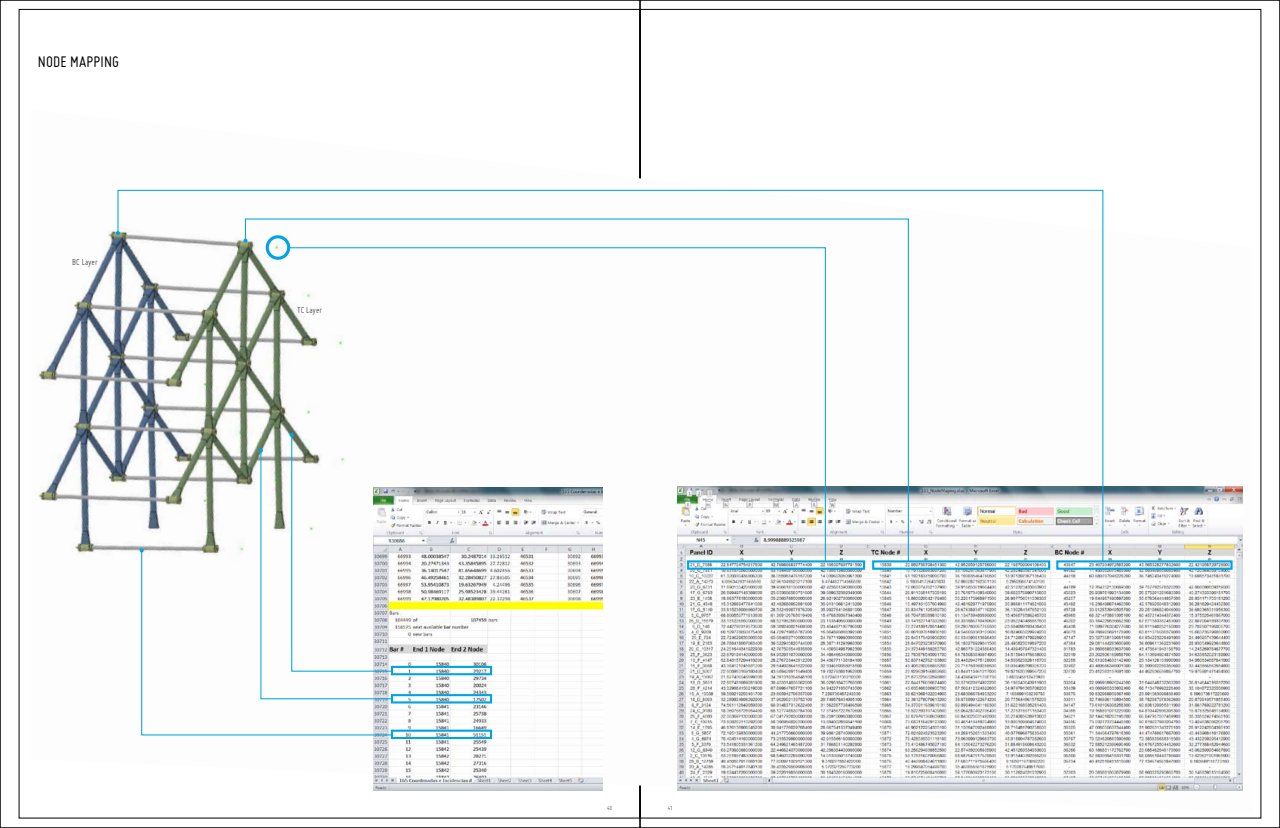Apply the Check Cell style in right Excel
1280x828 pixels.
coord(1074,520)
